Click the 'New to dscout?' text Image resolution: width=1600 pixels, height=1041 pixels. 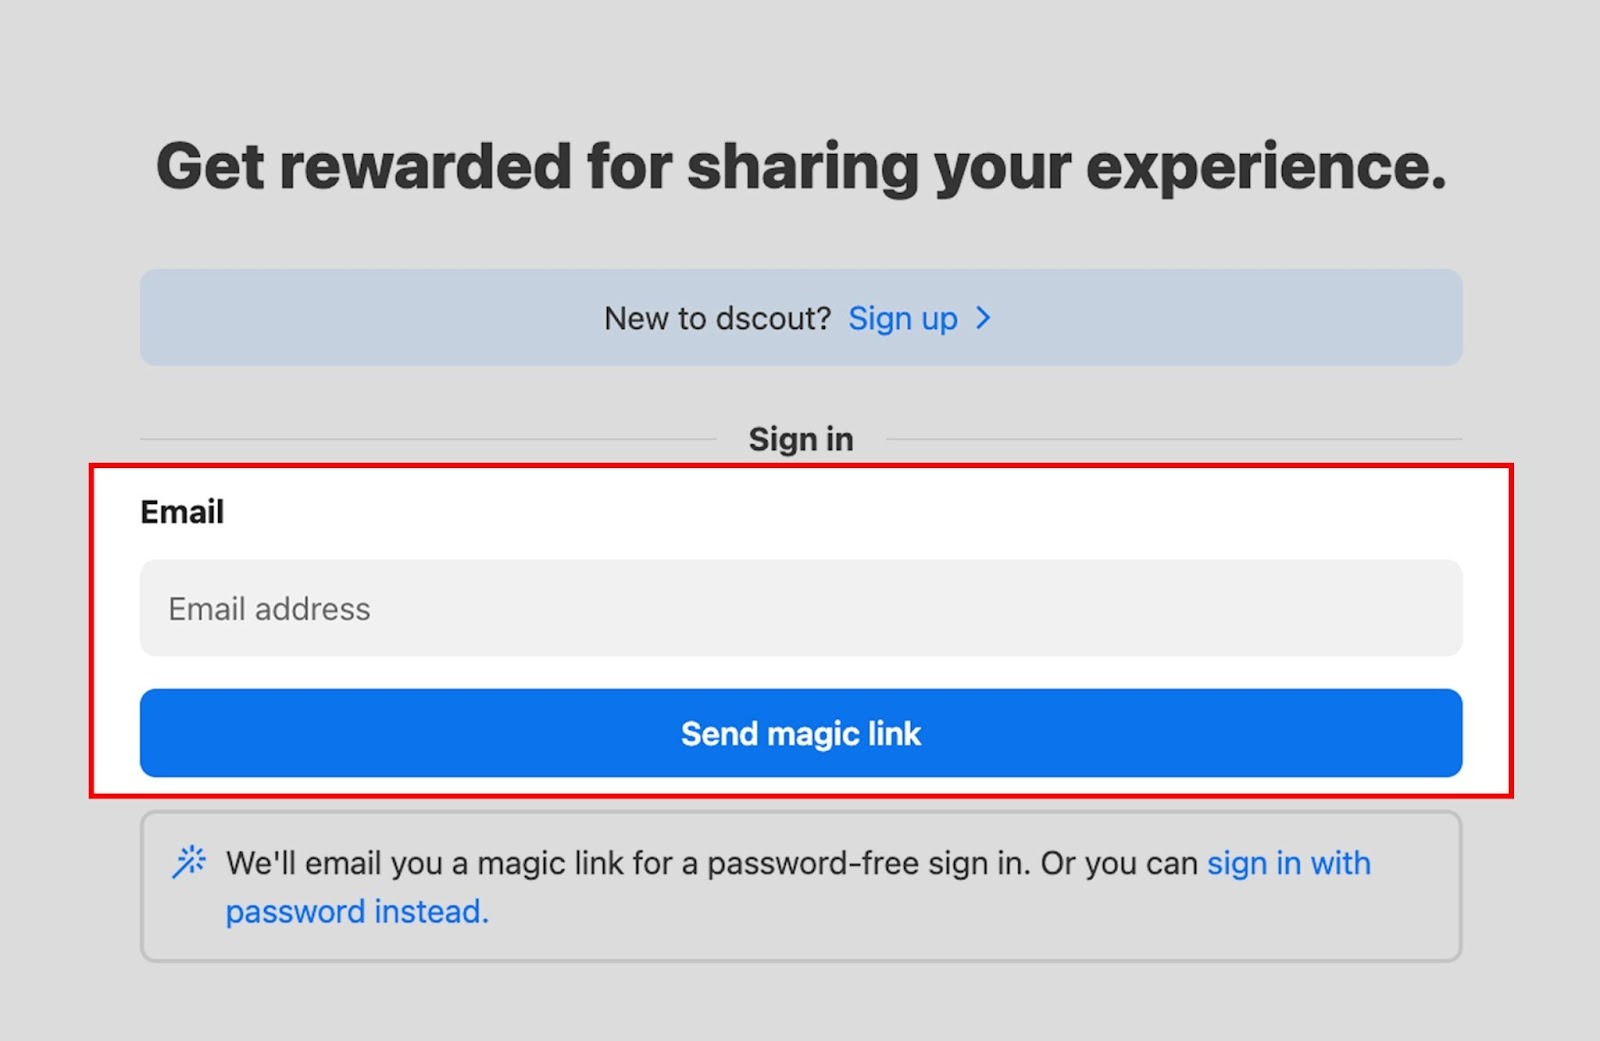[x=717, y=318]
